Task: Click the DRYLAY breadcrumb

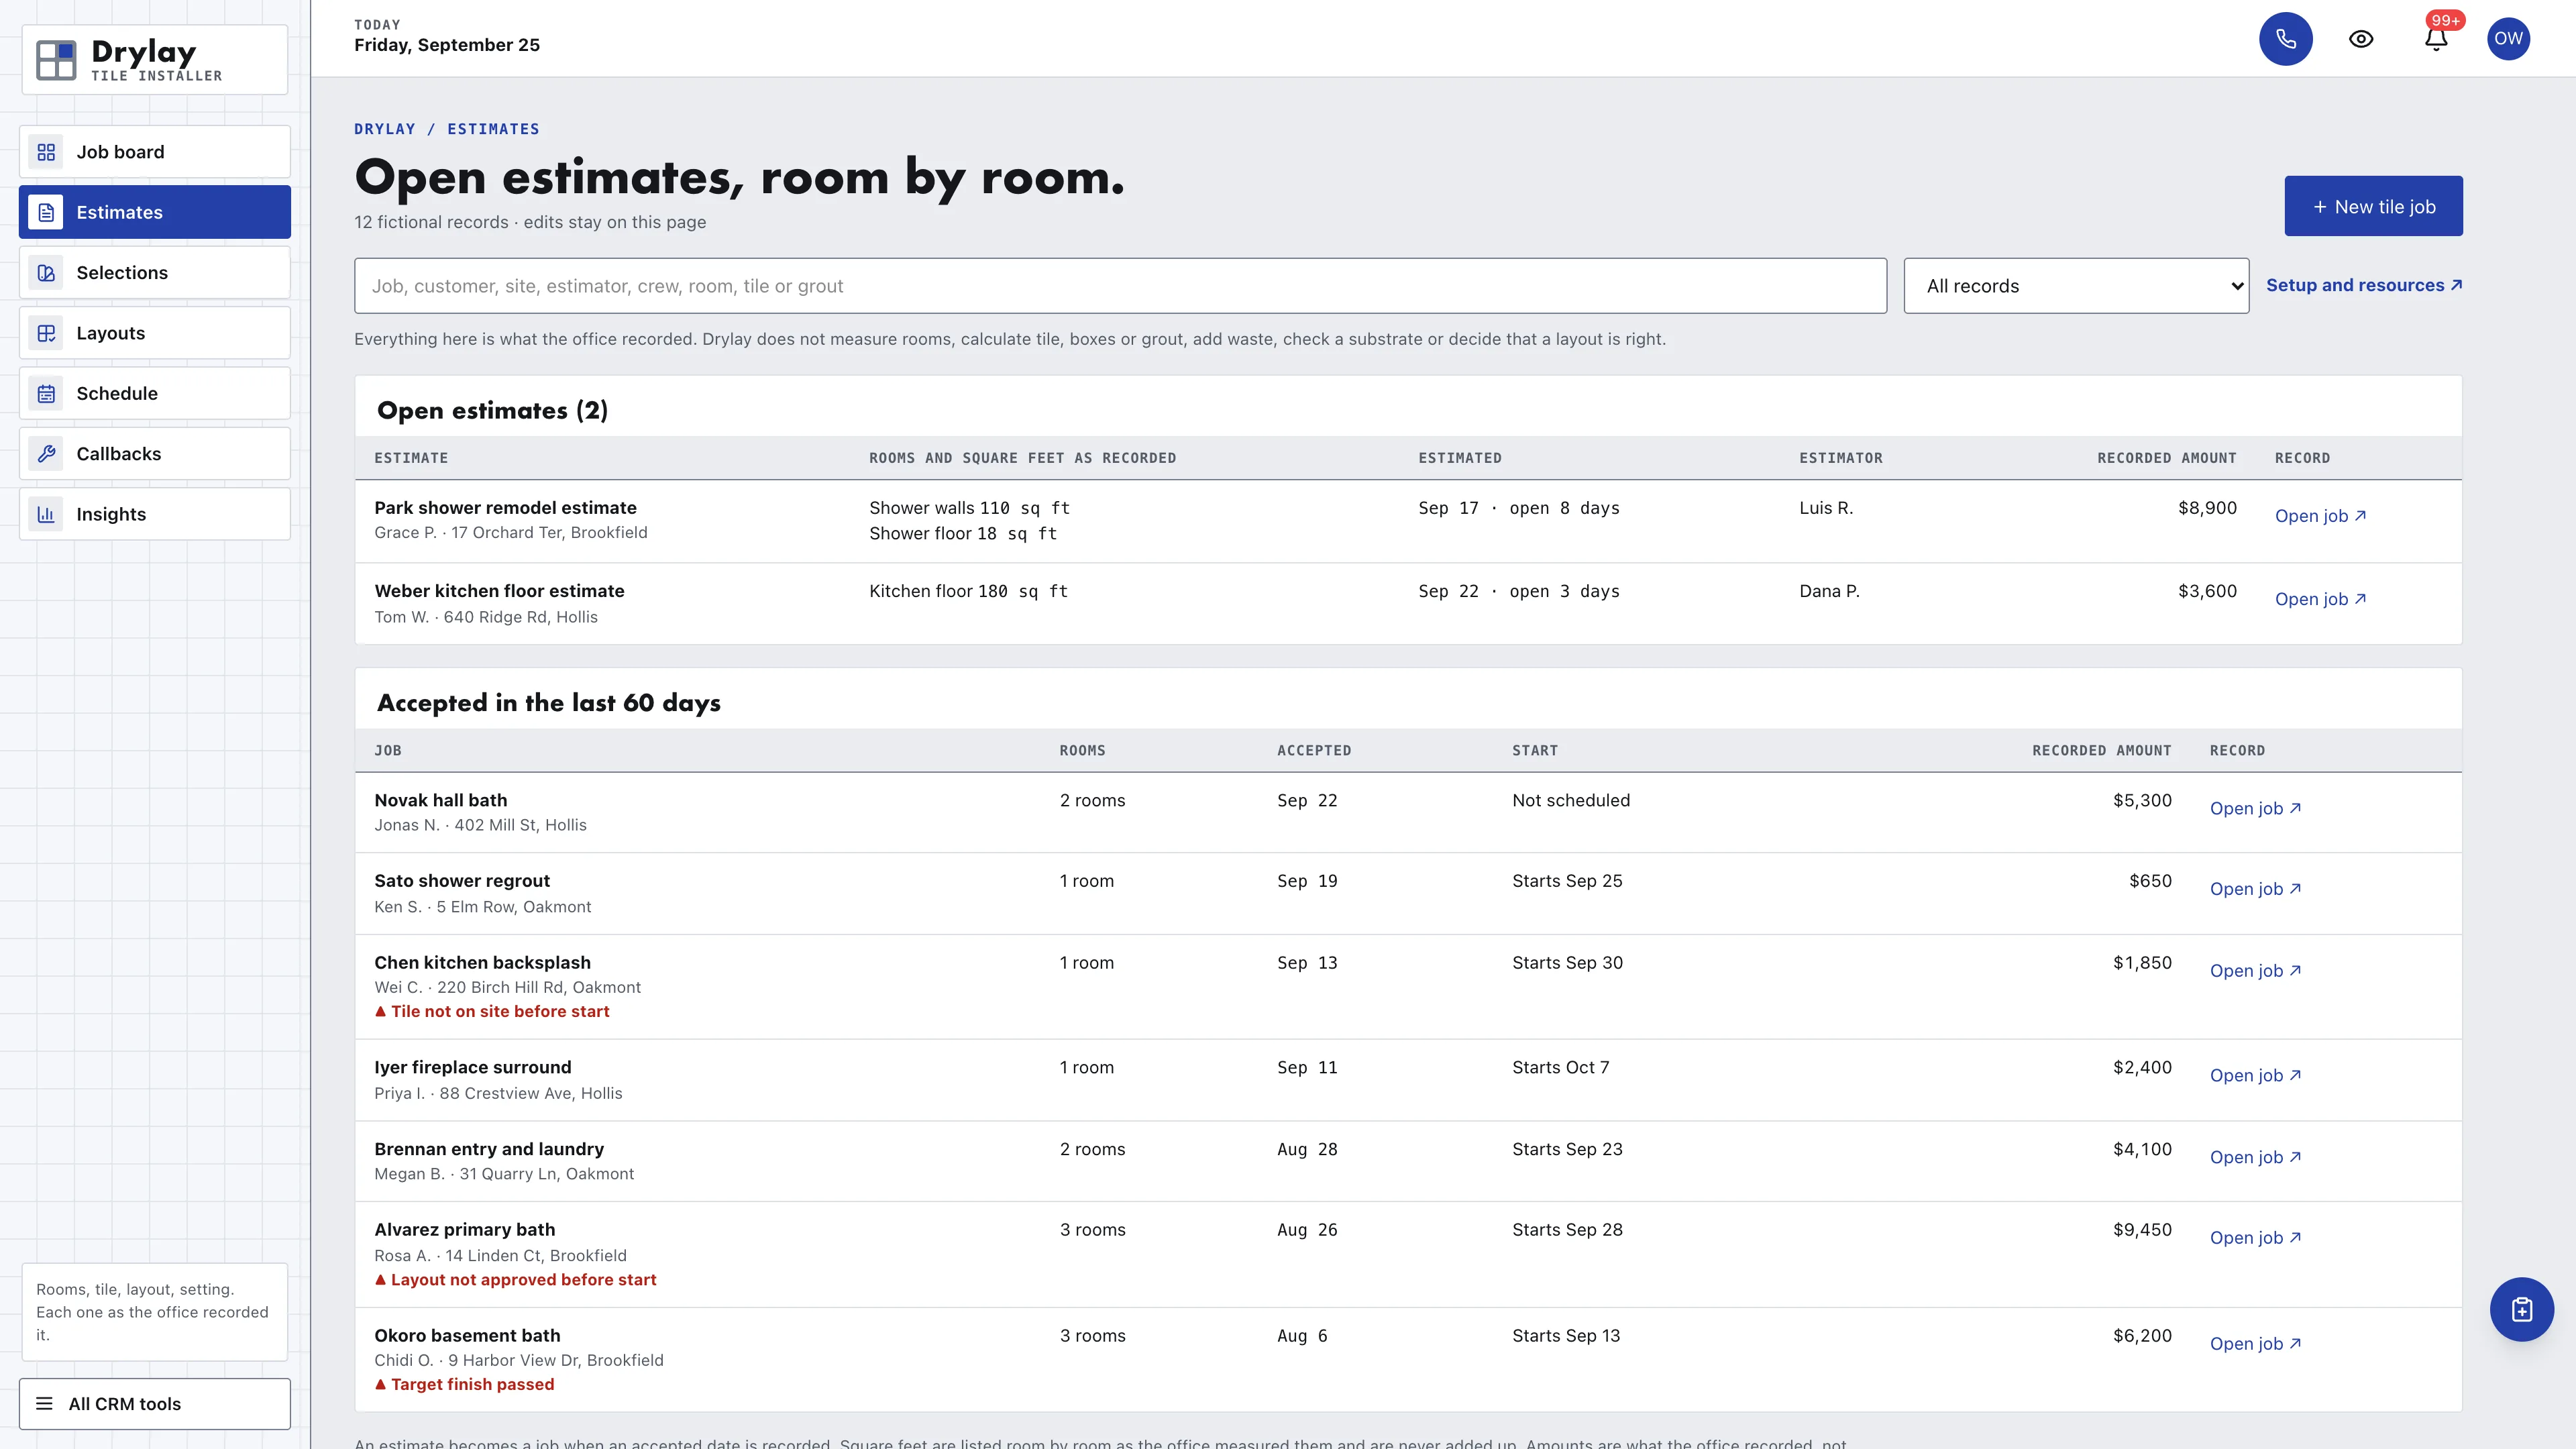Action: pyautogui.click(x=385, y=129)
